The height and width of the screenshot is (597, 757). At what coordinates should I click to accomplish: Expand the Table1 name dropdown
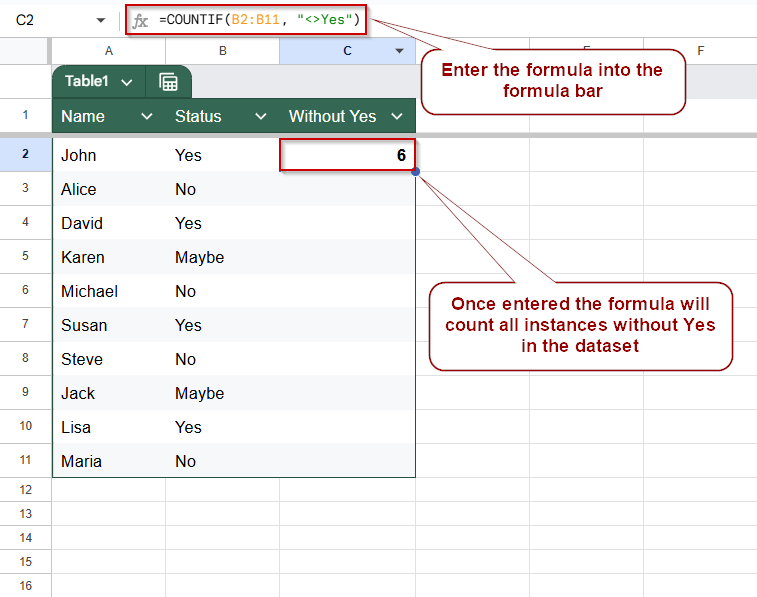pos(127,83)
